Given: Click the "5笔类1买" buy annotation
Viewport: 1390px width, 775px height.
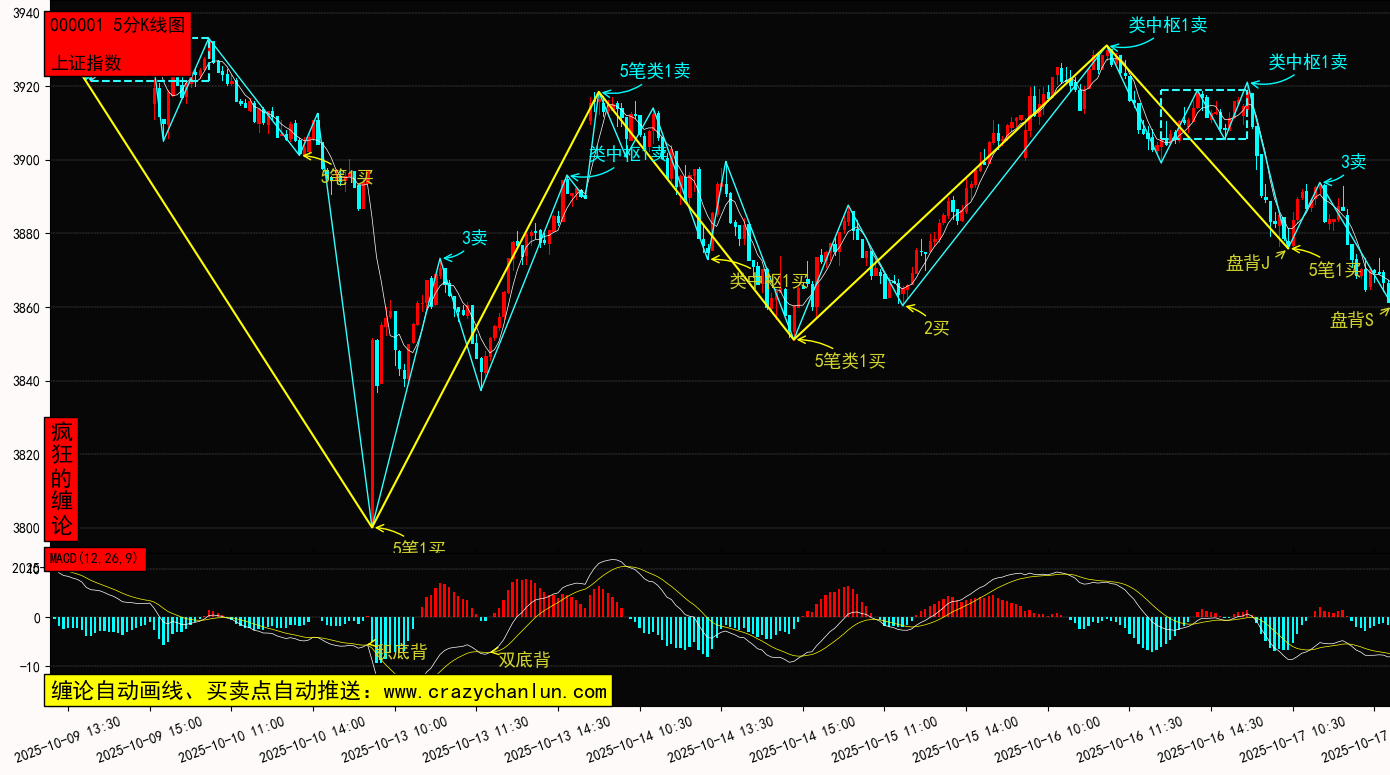Looking at the screenshot, I should (x=850, y=361).
